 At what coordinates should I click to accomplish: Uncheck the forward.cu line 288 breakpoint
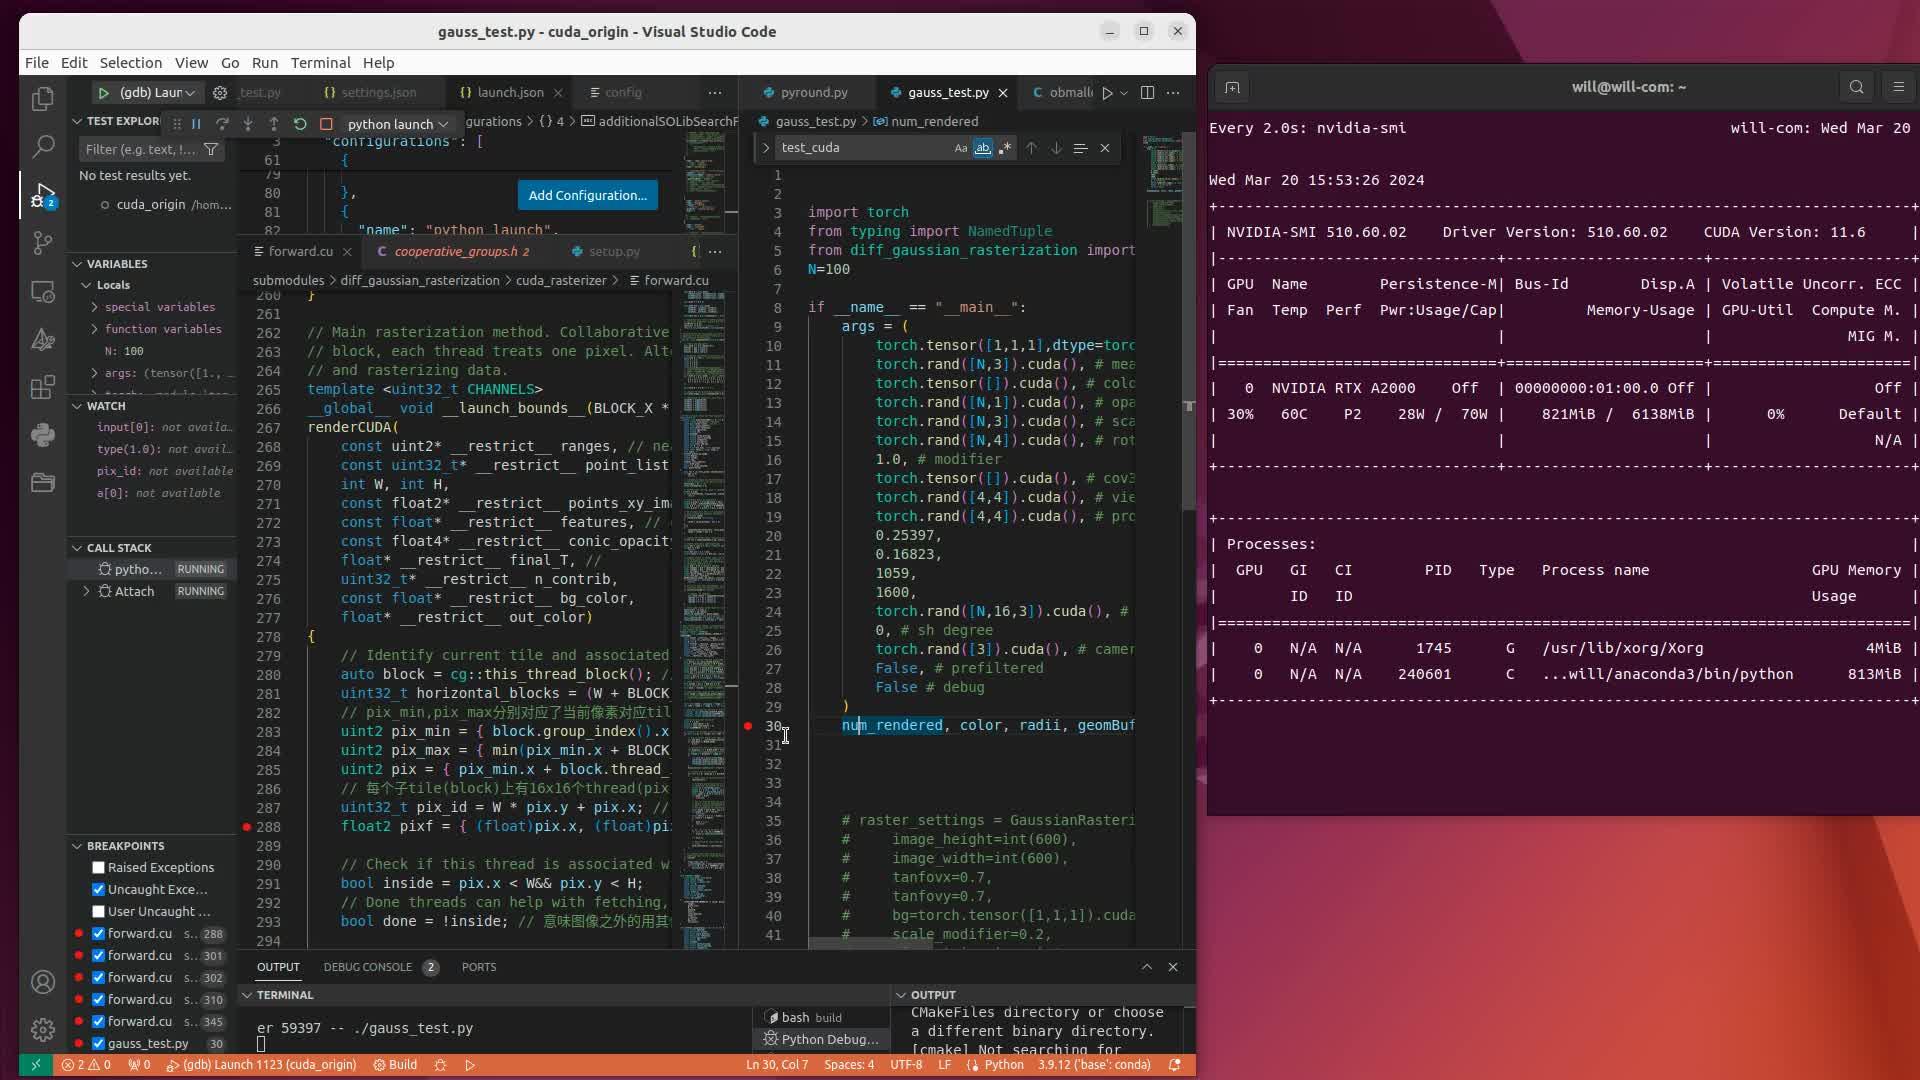[98, 933]
